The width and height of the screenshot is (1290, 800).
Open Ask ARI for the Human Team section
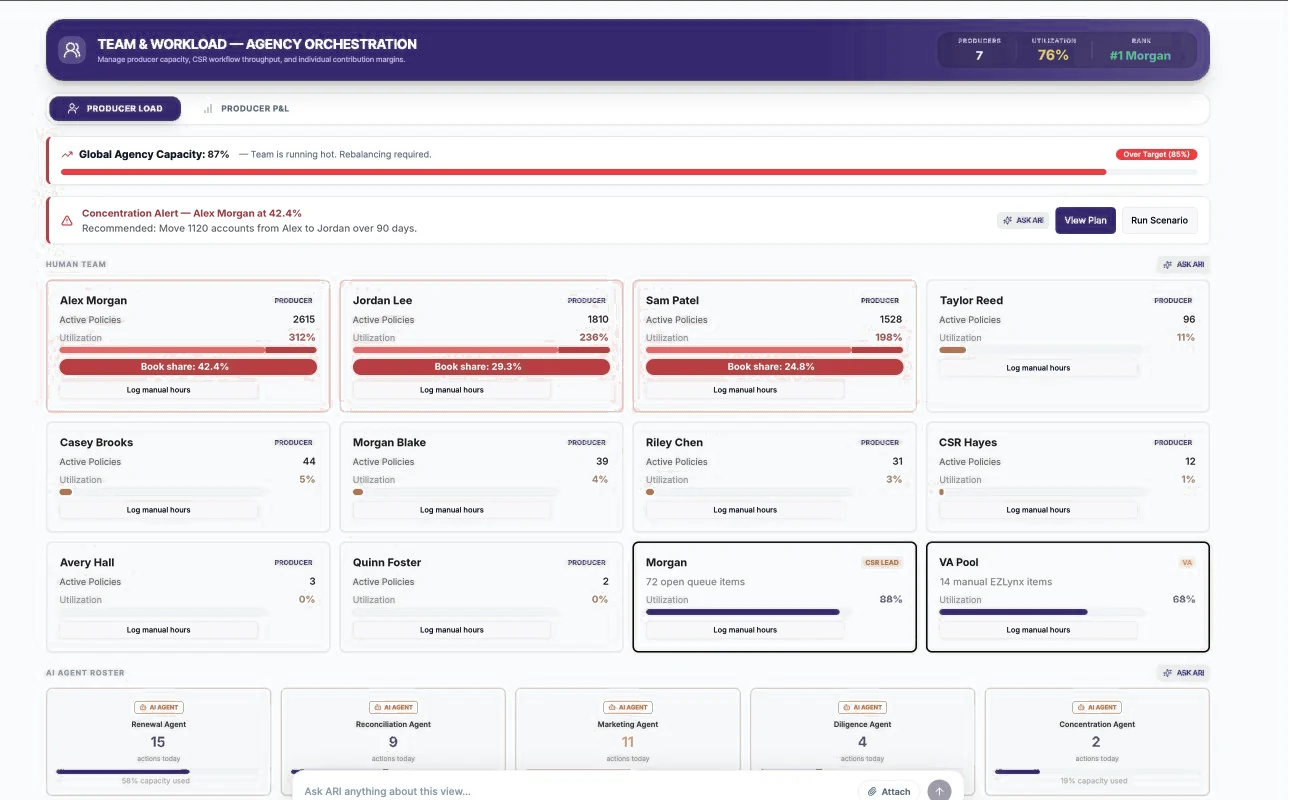click(x=1183, y=265)
